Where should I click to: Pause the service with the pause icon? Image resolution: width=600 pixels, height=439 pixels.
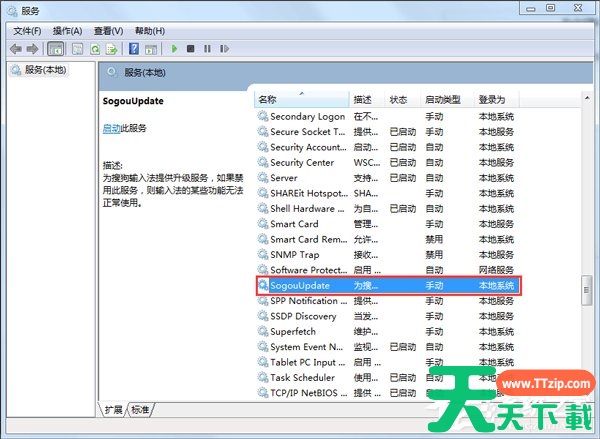207,49
